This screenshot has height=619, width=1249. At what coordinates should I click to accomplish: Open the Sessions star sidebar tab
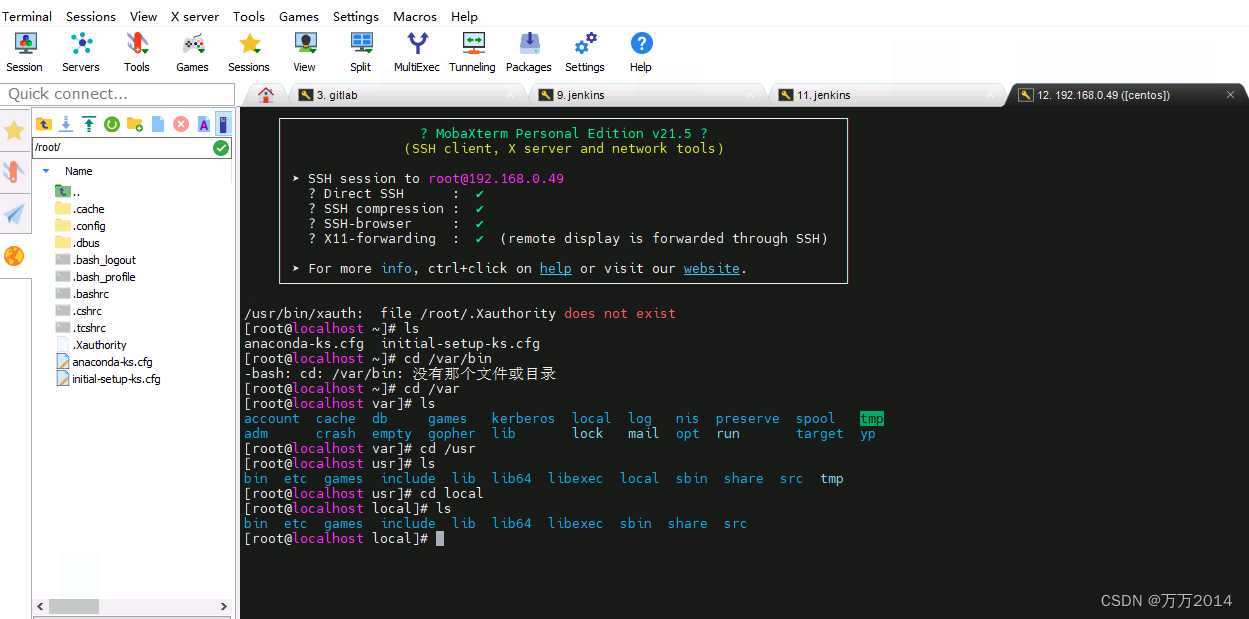click(x=14, y=131)
